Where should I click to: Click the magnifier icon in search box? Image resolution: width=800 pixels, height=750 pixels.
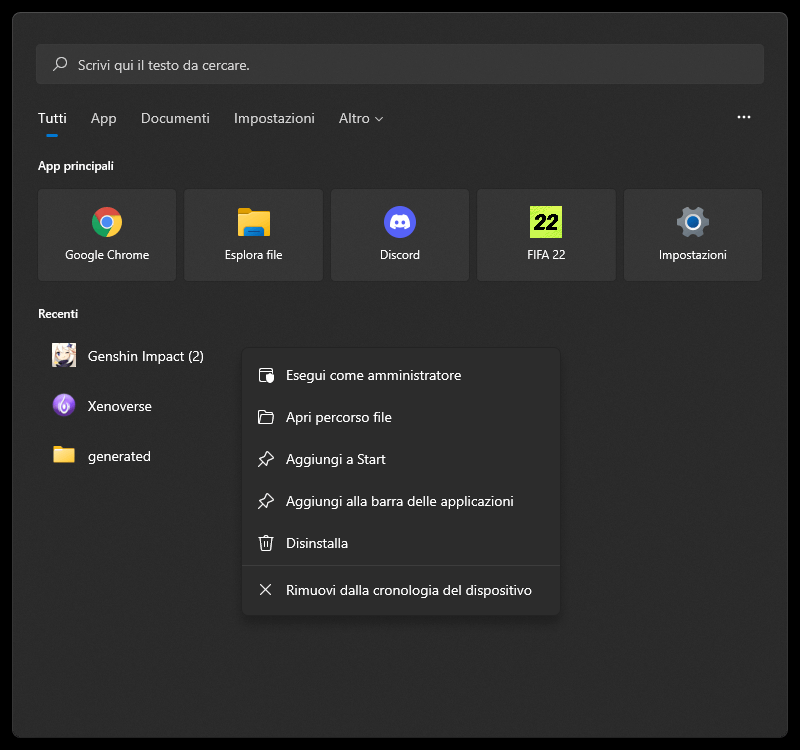coord(60,64)
